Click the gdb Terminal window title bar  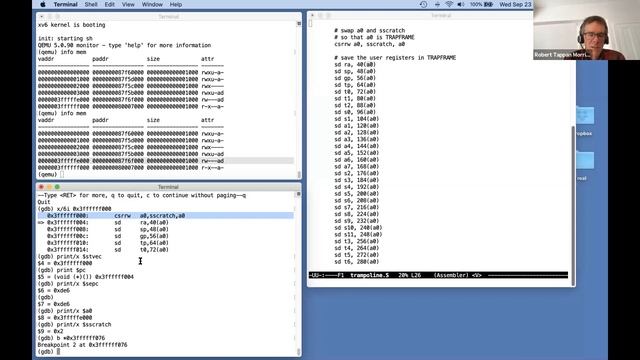pos(168,187)
